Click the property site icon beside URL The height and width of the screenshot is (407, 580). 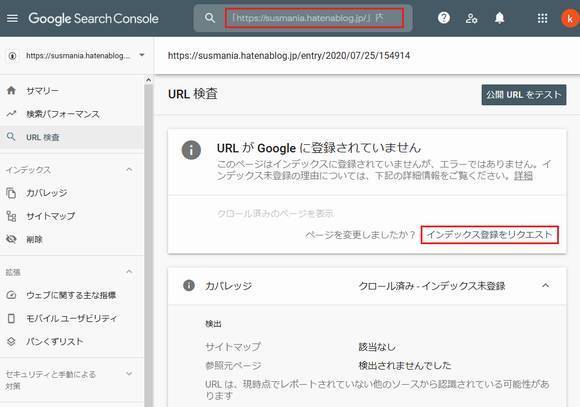(13, 56)
